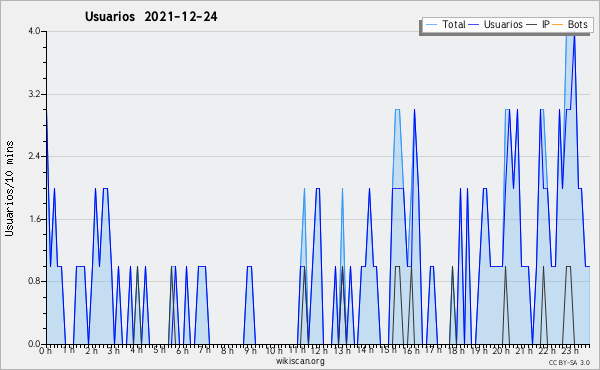The width and height of the screenshot is (600, 370).
Task: Click the y-axis value '1.6'
Action: point(34,219)
